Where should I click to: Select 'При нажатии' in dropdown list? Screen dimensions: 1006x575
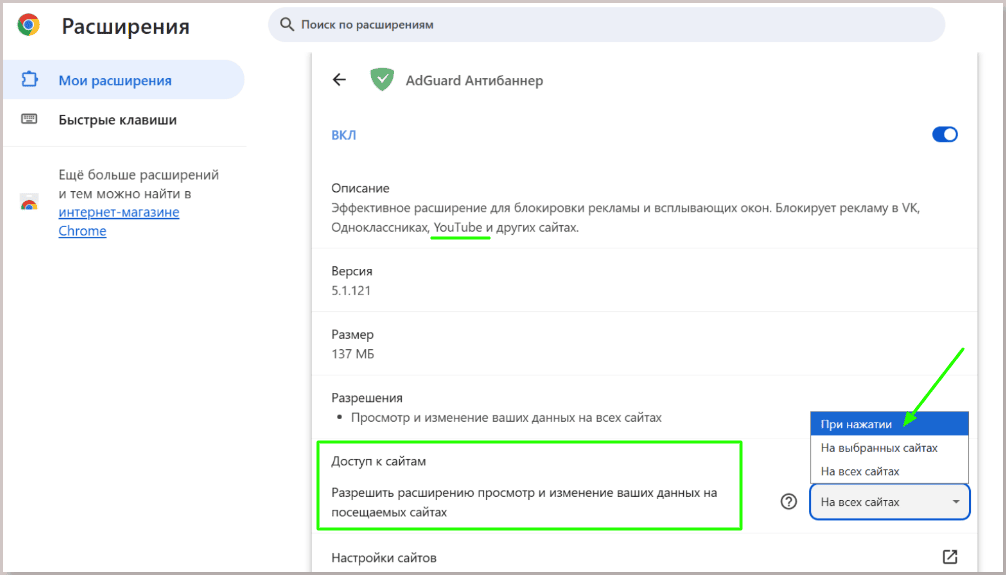[889, 424]
